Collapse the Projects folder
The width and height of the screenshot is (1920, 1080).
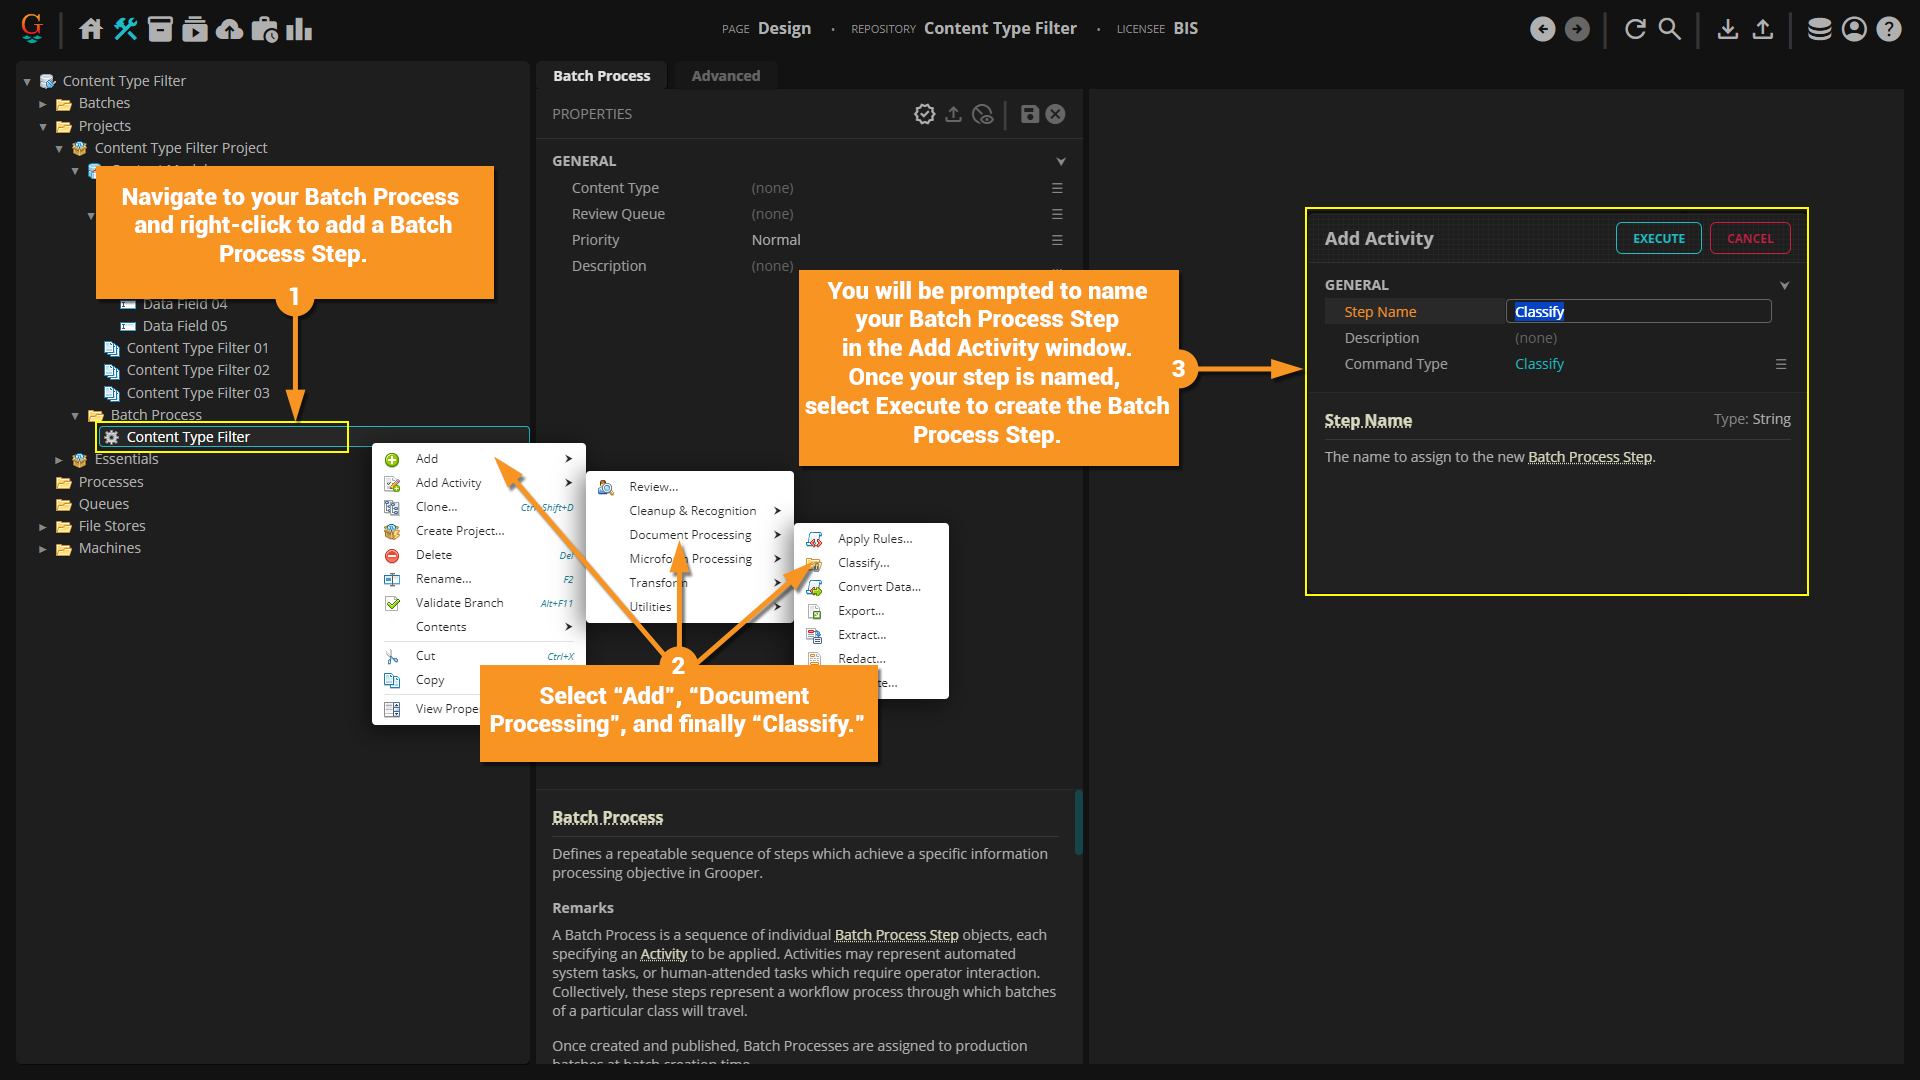click(x=43, y=127)
